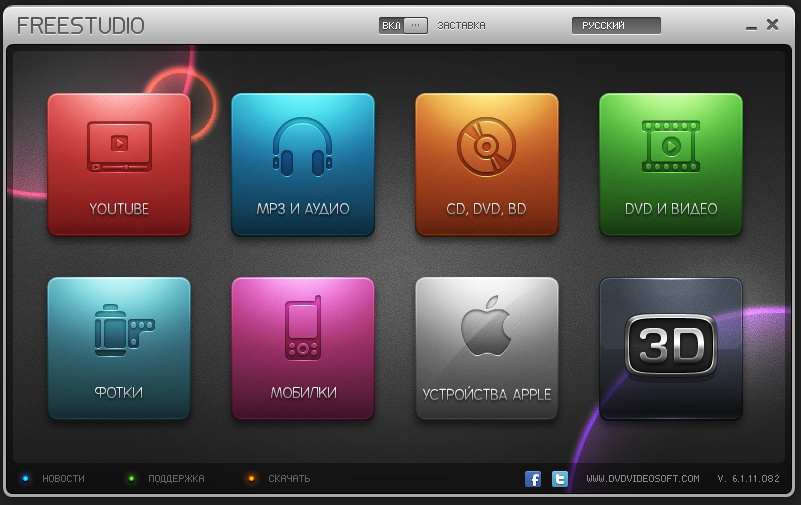Close the FreeStudio window
This screenshot has width=801, height=505.
[x=772, y=25]
